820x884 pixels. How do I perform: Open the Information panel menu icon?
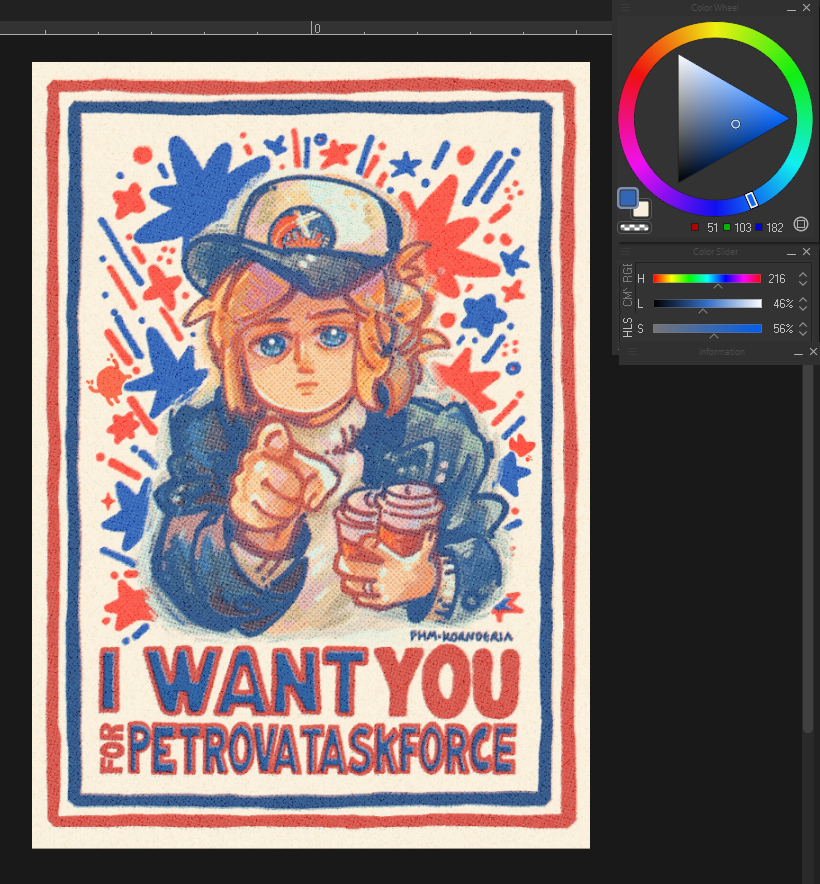(x=632, y=351)
